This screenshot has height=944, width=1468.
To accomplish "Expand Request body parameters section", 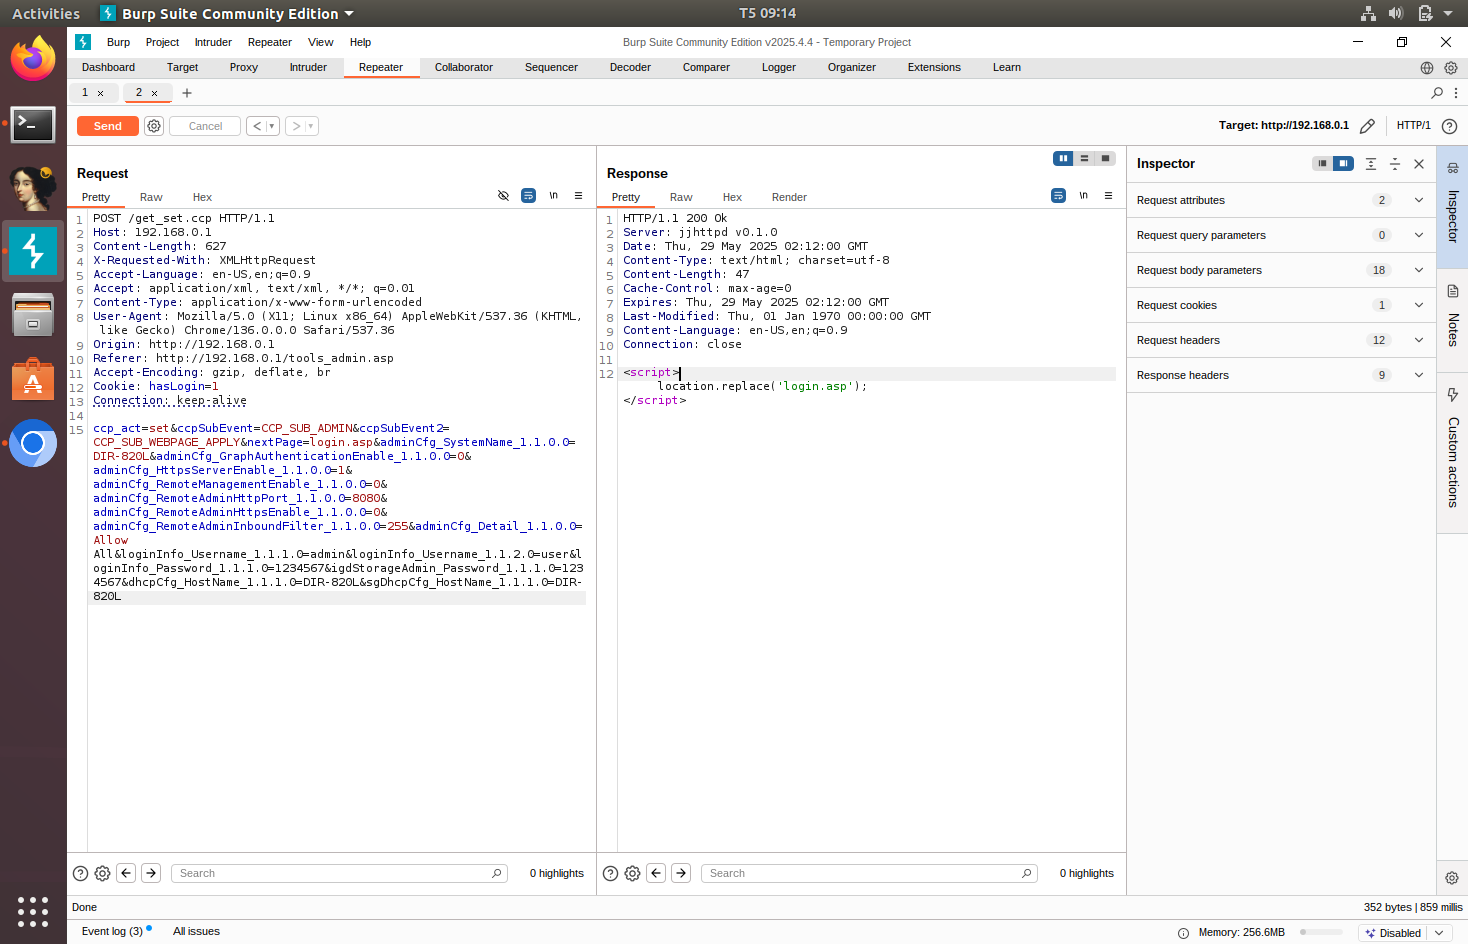I will (x=1281, y=270).
